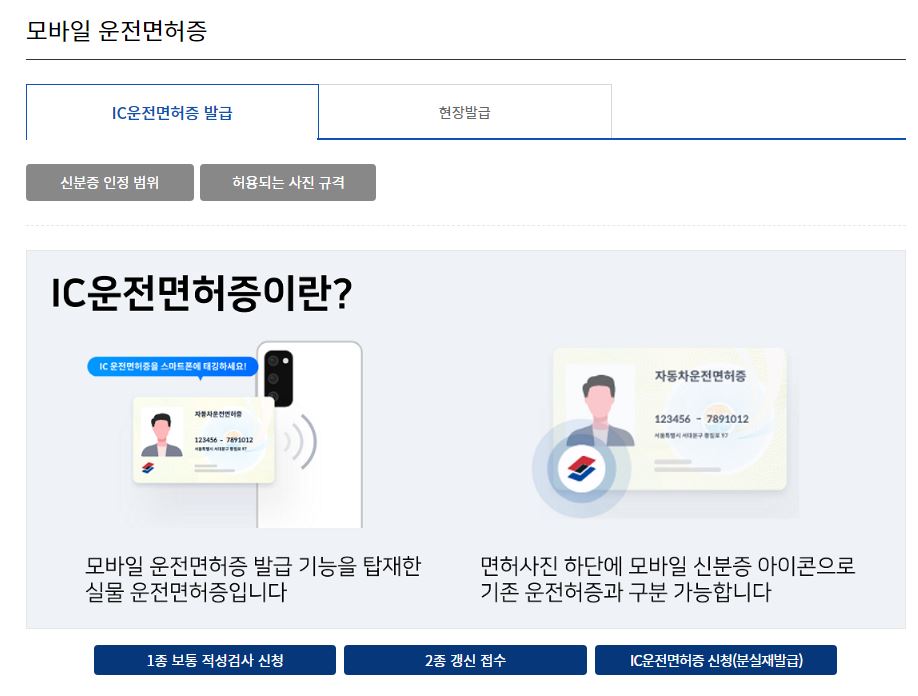Click license number 123456 - 7891012 on large card
918x696 pixels.
(701, 419)
